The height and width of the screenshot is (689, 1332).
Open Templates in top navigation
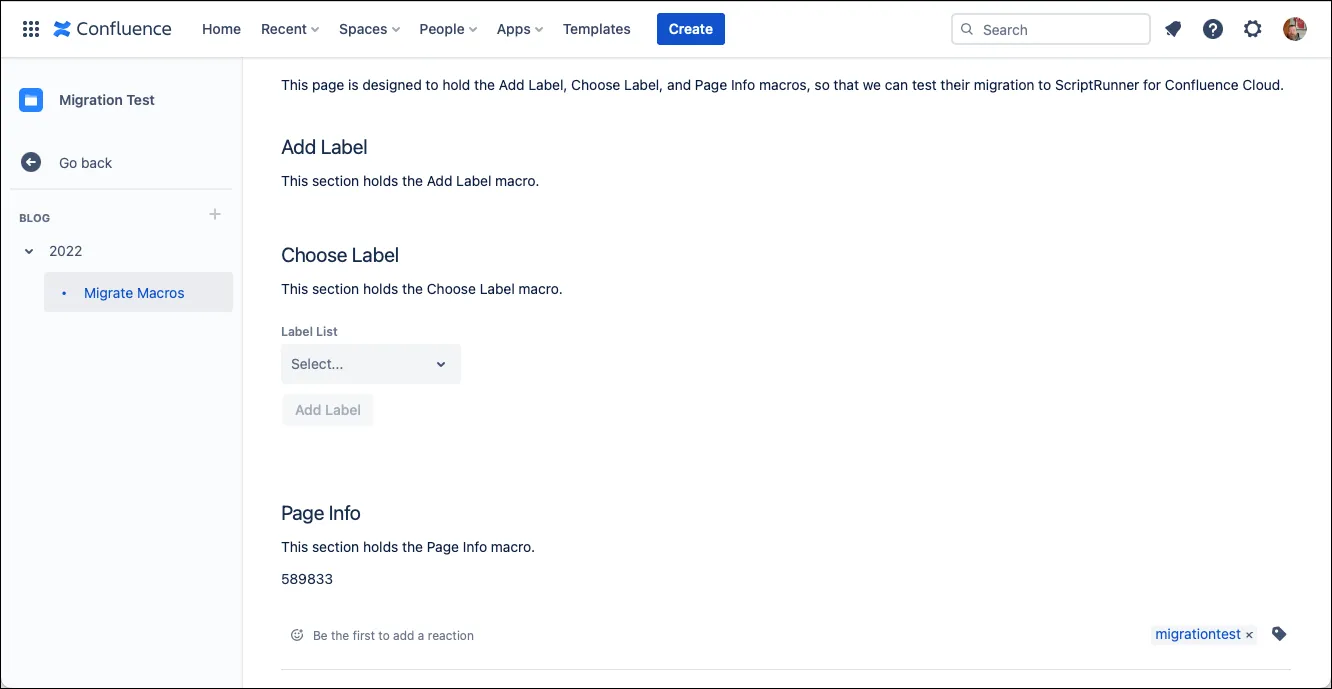pos(597,29)
